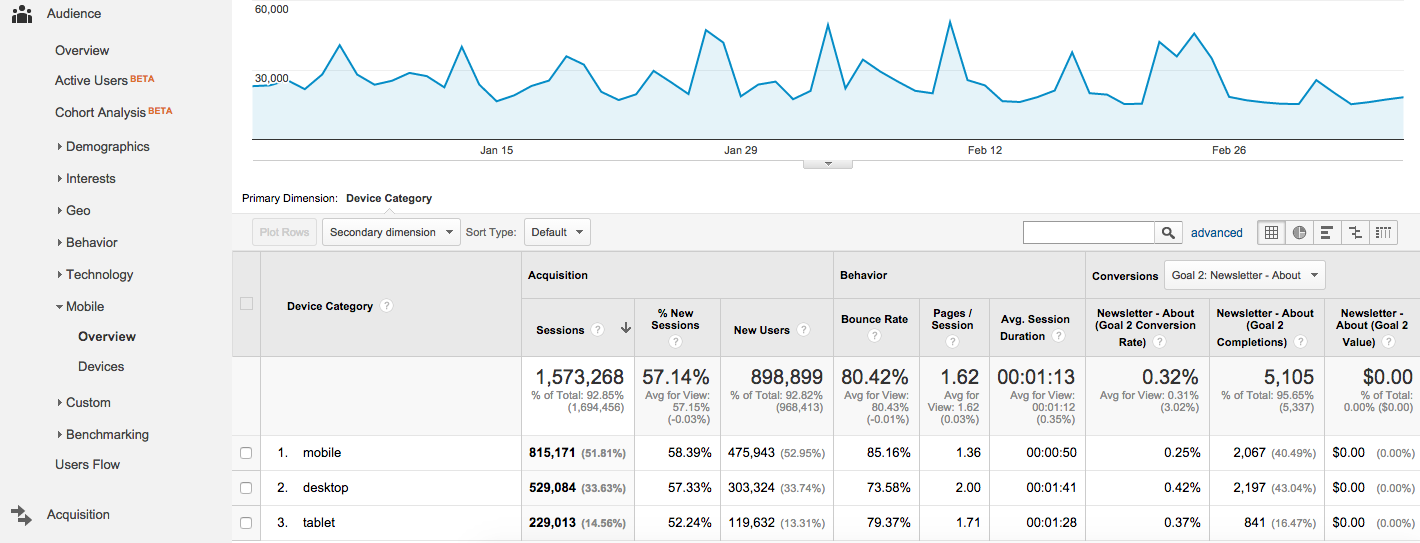1420x543 pixels.
Task: Select the pivot table view icon
Action: pyautogui.click(x=1383, y=232)
